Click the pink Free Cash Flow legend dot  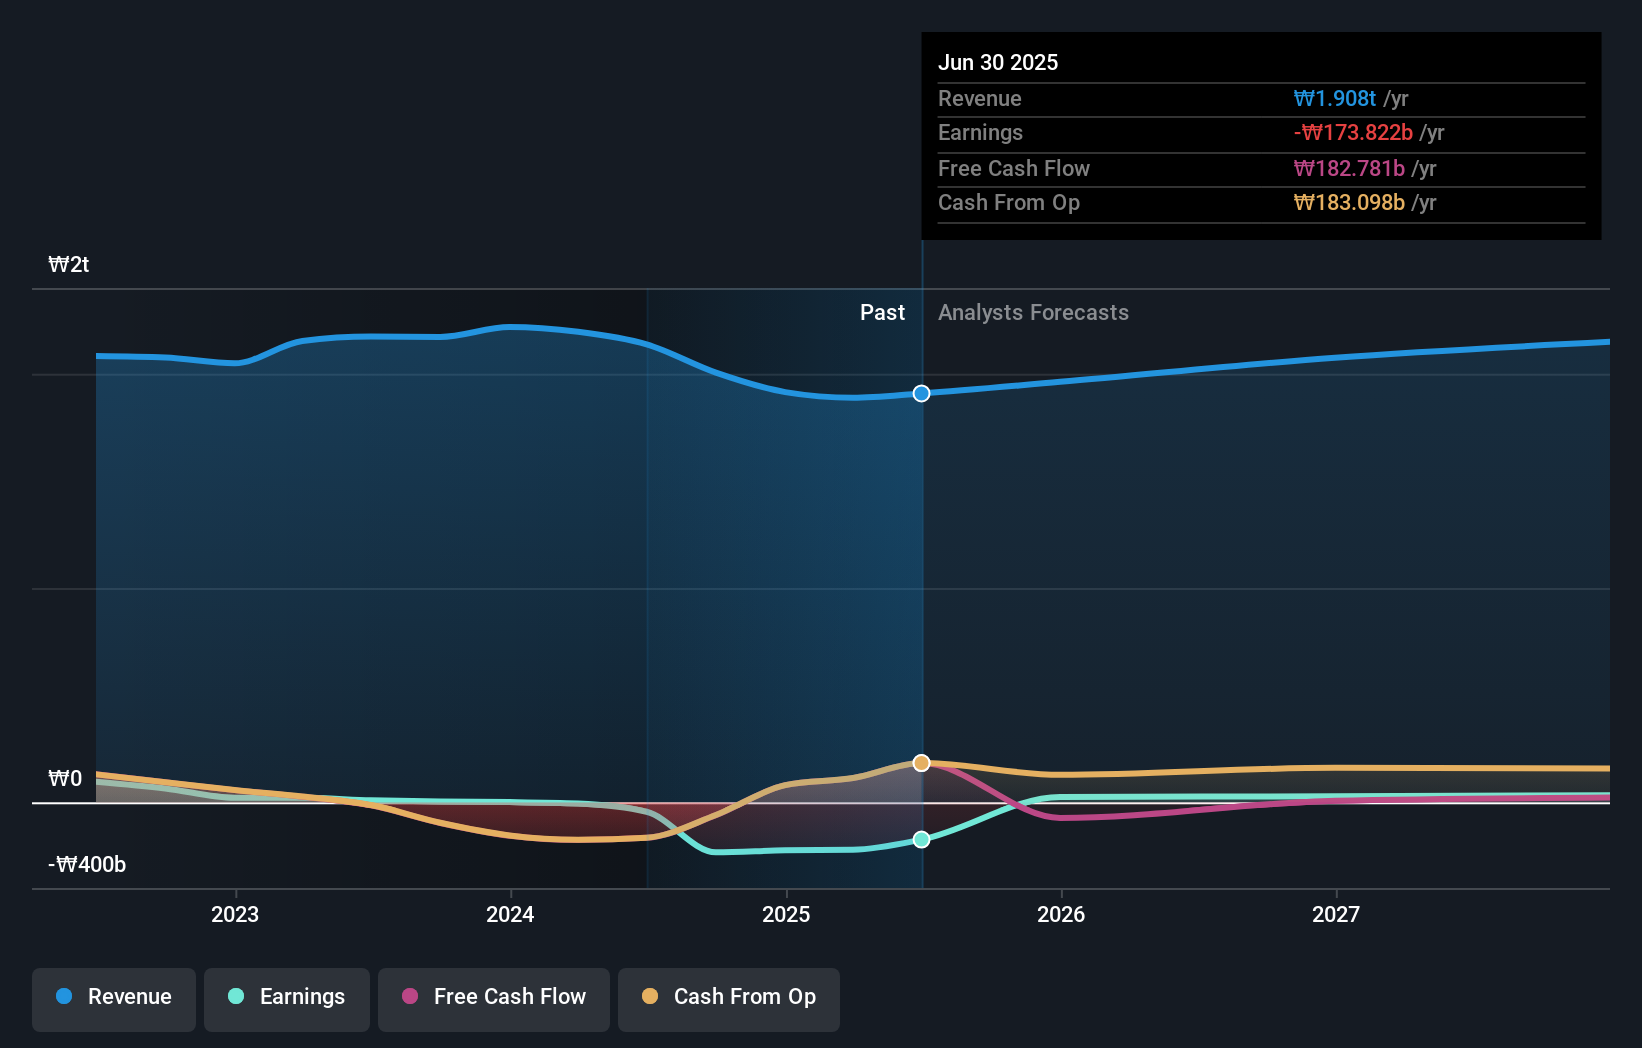pos(411,997)
